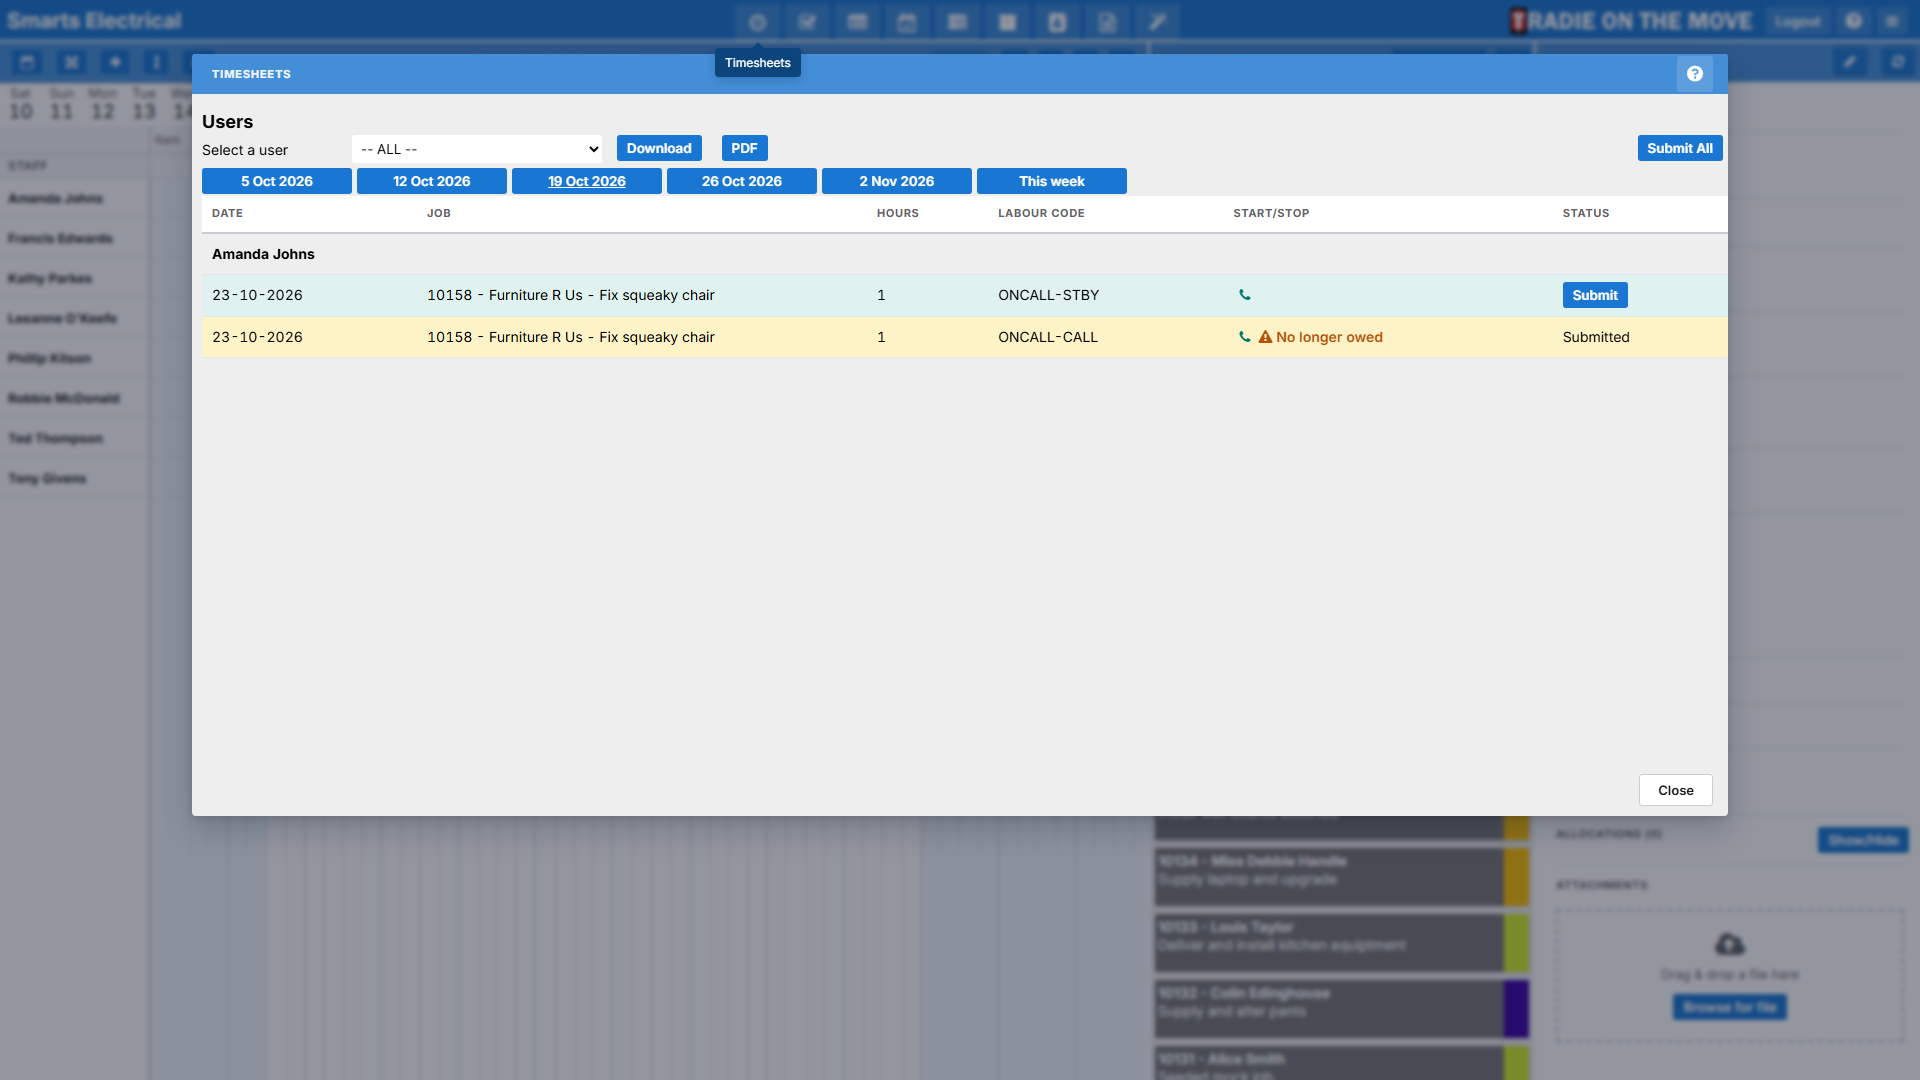Click the Submitted status text
1920x1080 pixels.
tap(1596, 337)
